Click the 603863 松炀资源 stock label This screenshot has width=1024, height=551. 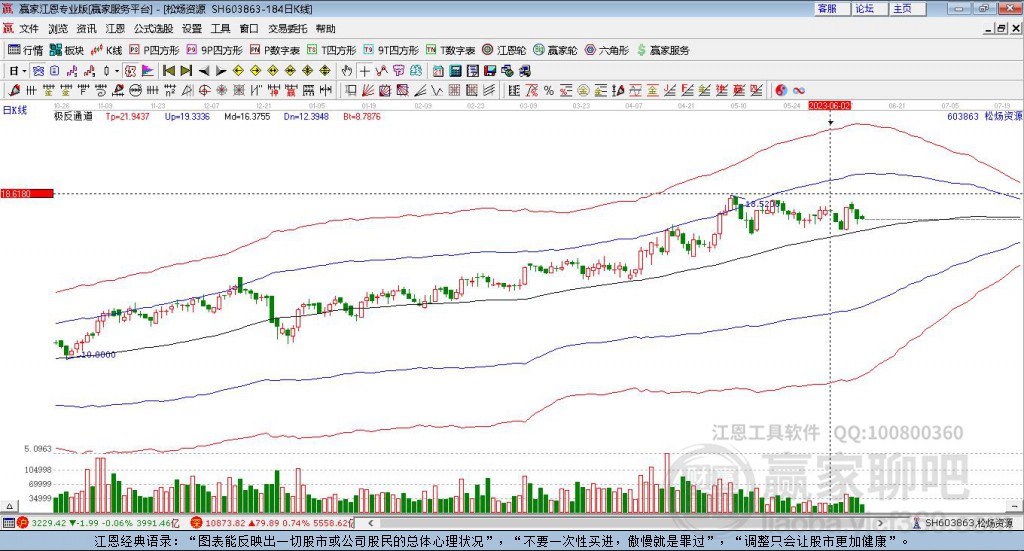tap(984, 116)
